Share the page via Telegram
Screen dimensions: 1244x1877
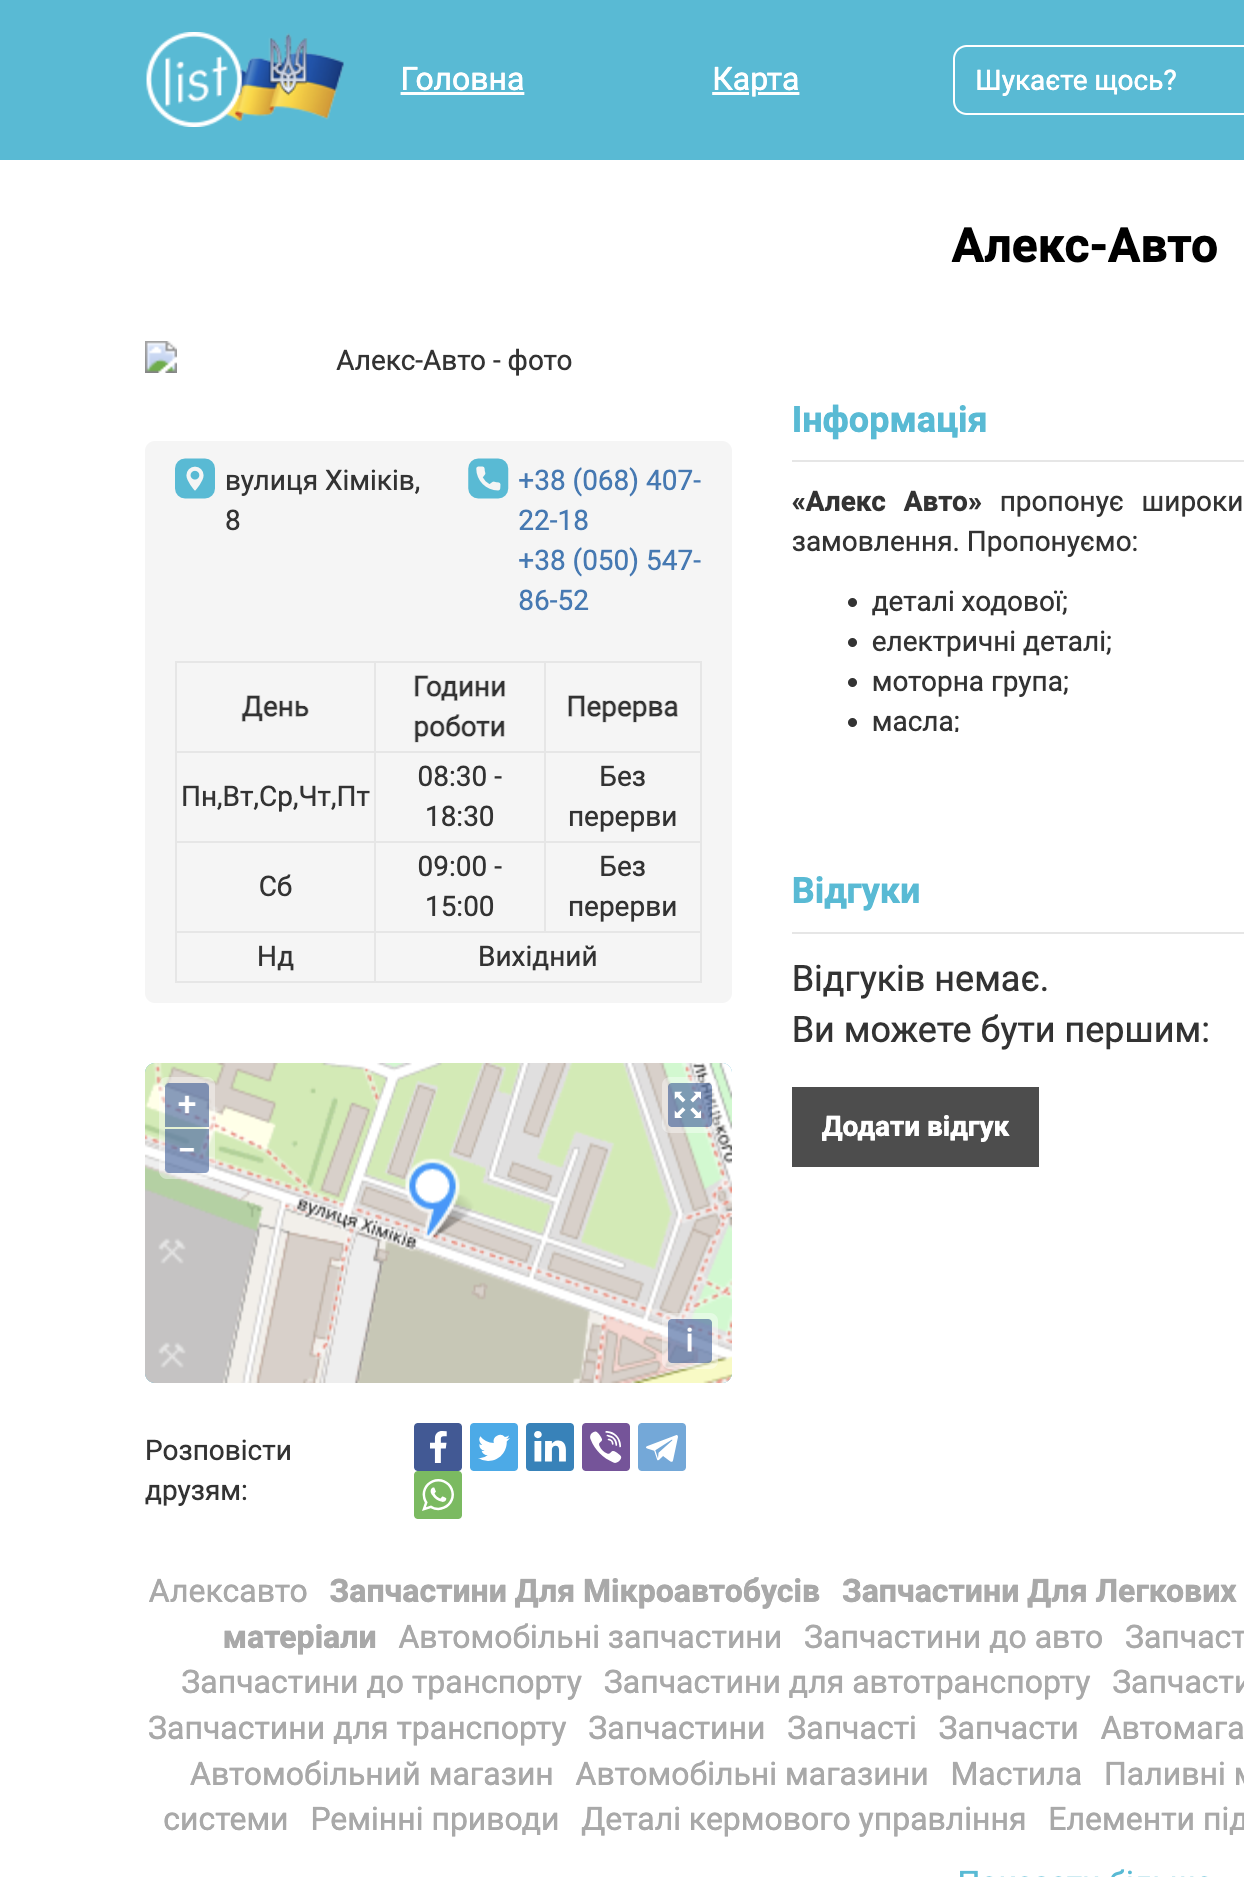click(662, 1447)
